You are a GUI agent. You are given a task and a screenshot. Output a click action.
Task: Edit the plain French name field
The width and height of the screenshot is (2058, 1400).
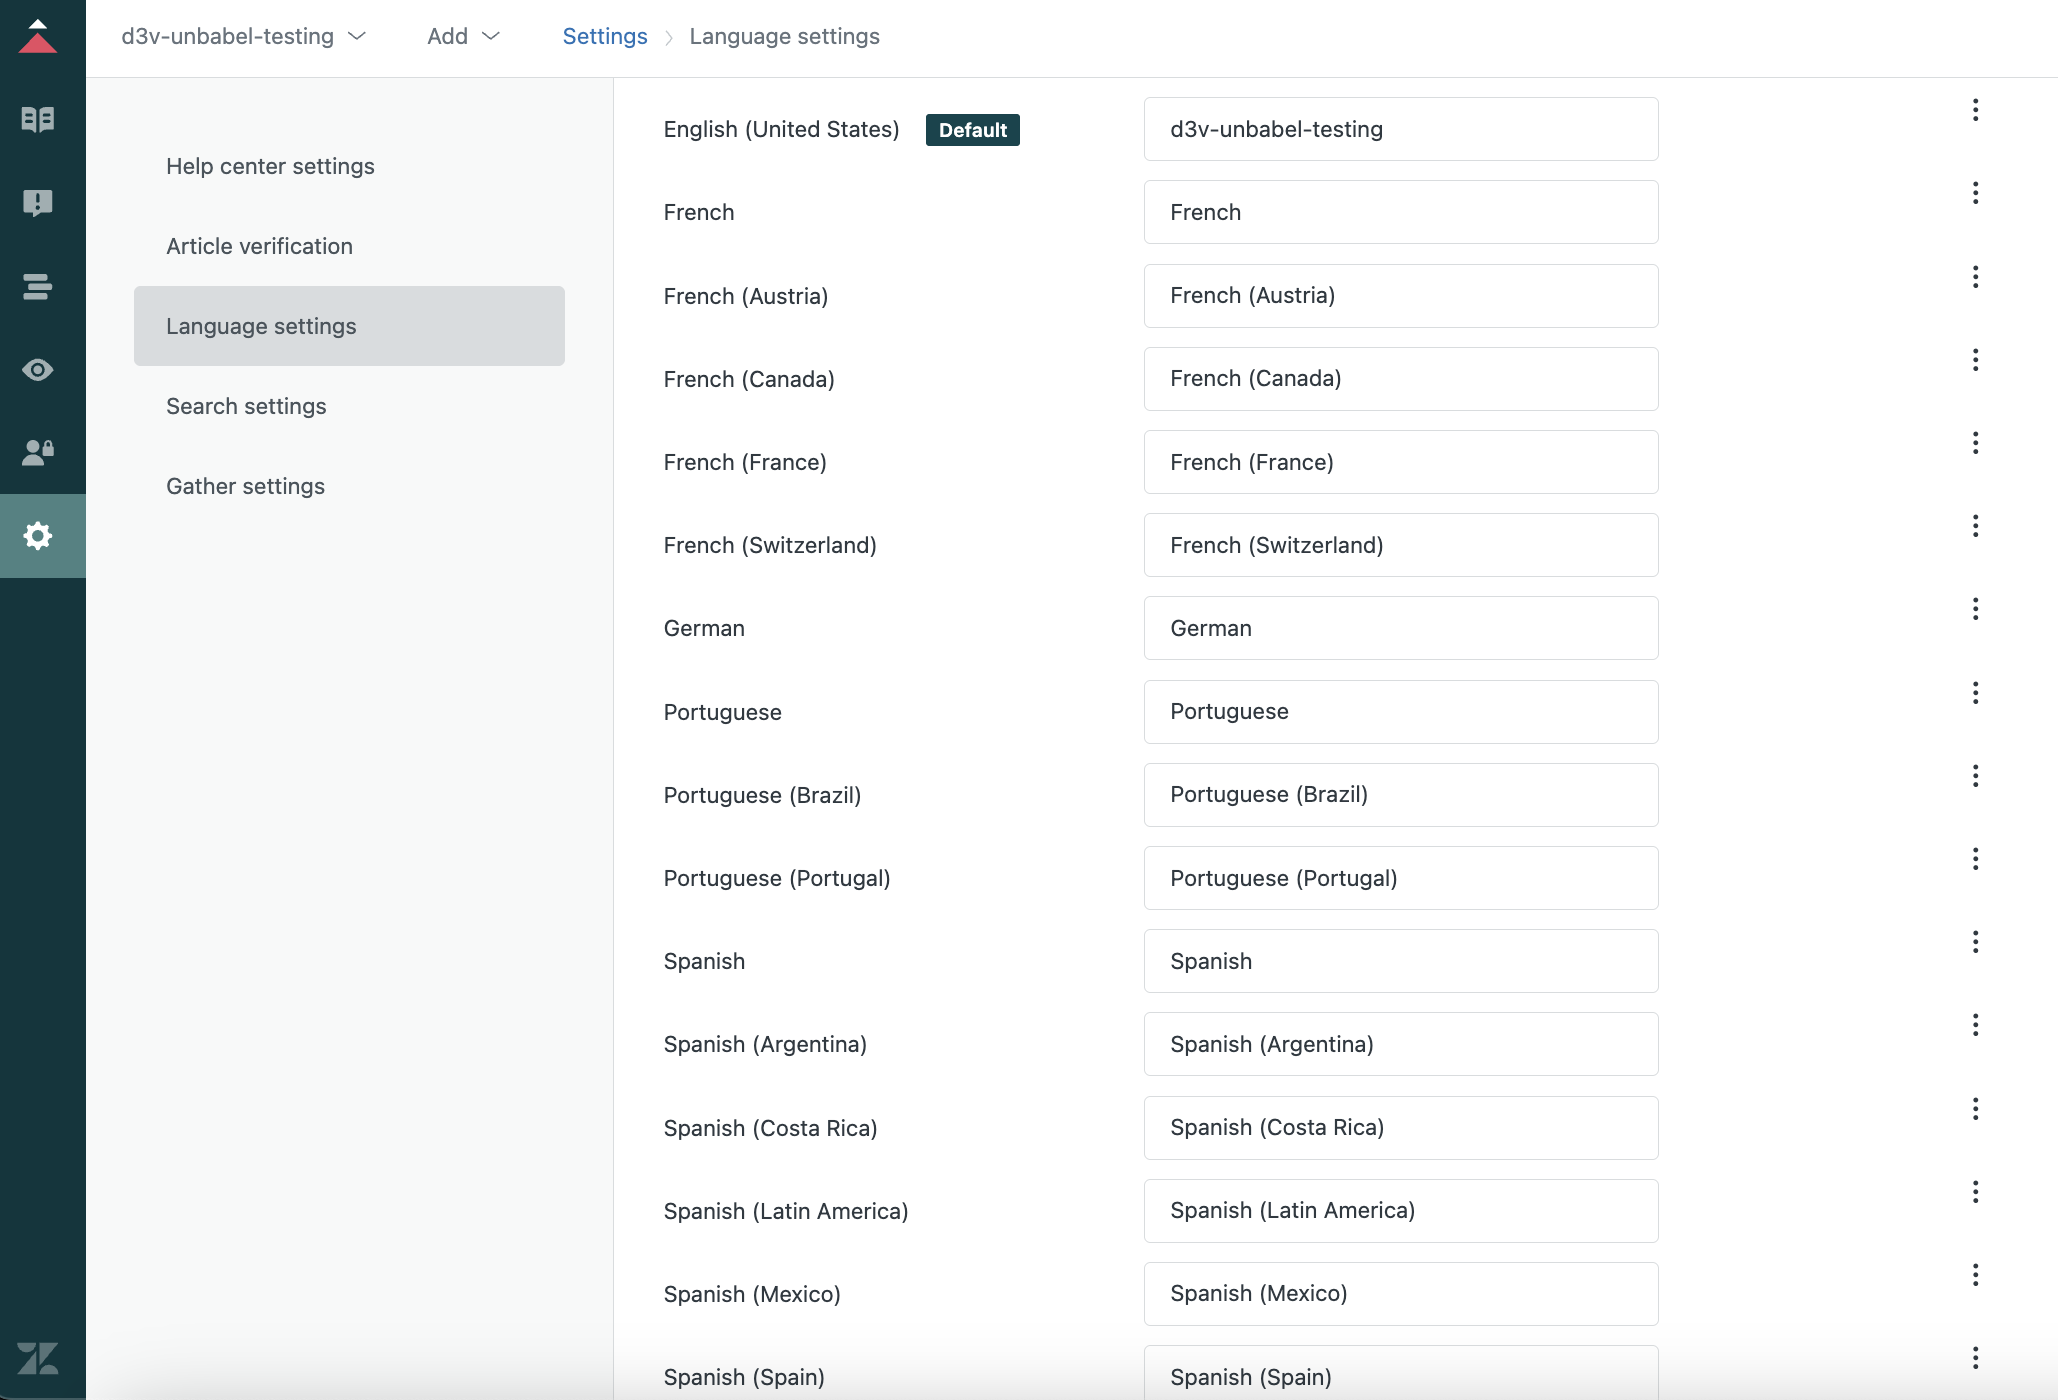click(x=1401, y=212)
